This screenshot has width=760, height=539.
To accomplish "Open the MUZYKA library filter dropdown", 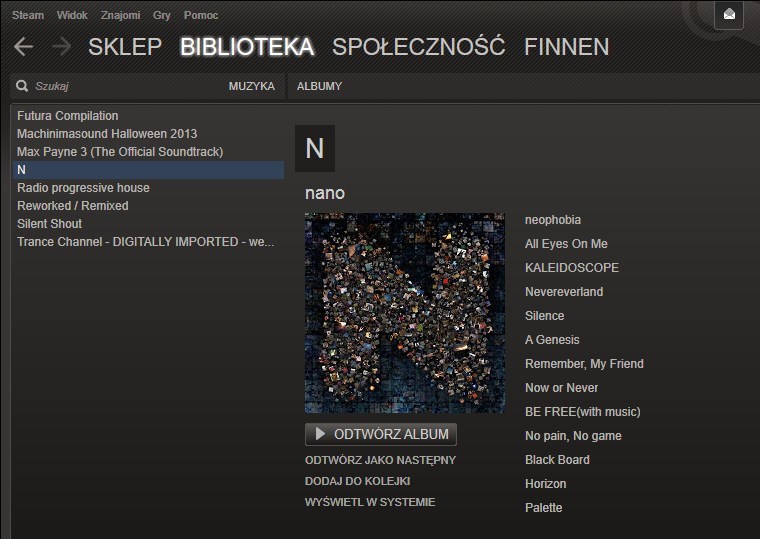I will [x=252, y=86].
